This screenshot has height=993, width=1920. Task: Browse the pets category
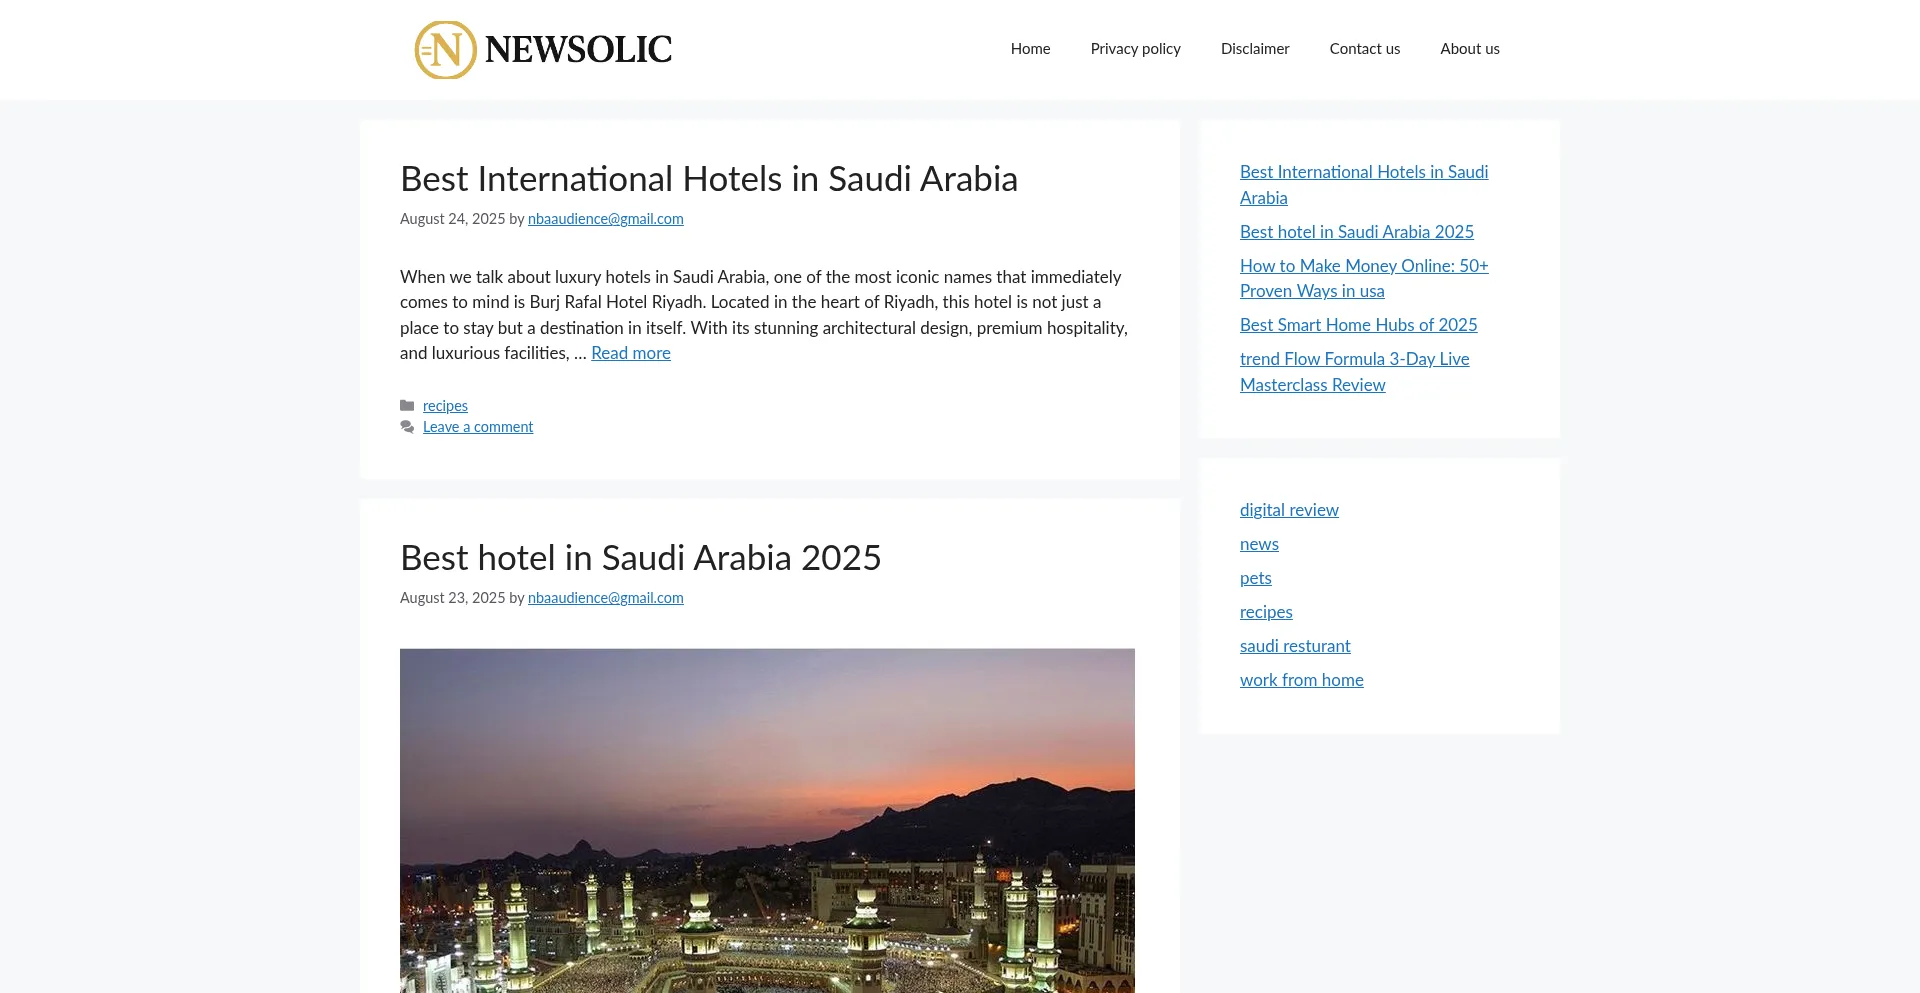[x=1256, y=578]
